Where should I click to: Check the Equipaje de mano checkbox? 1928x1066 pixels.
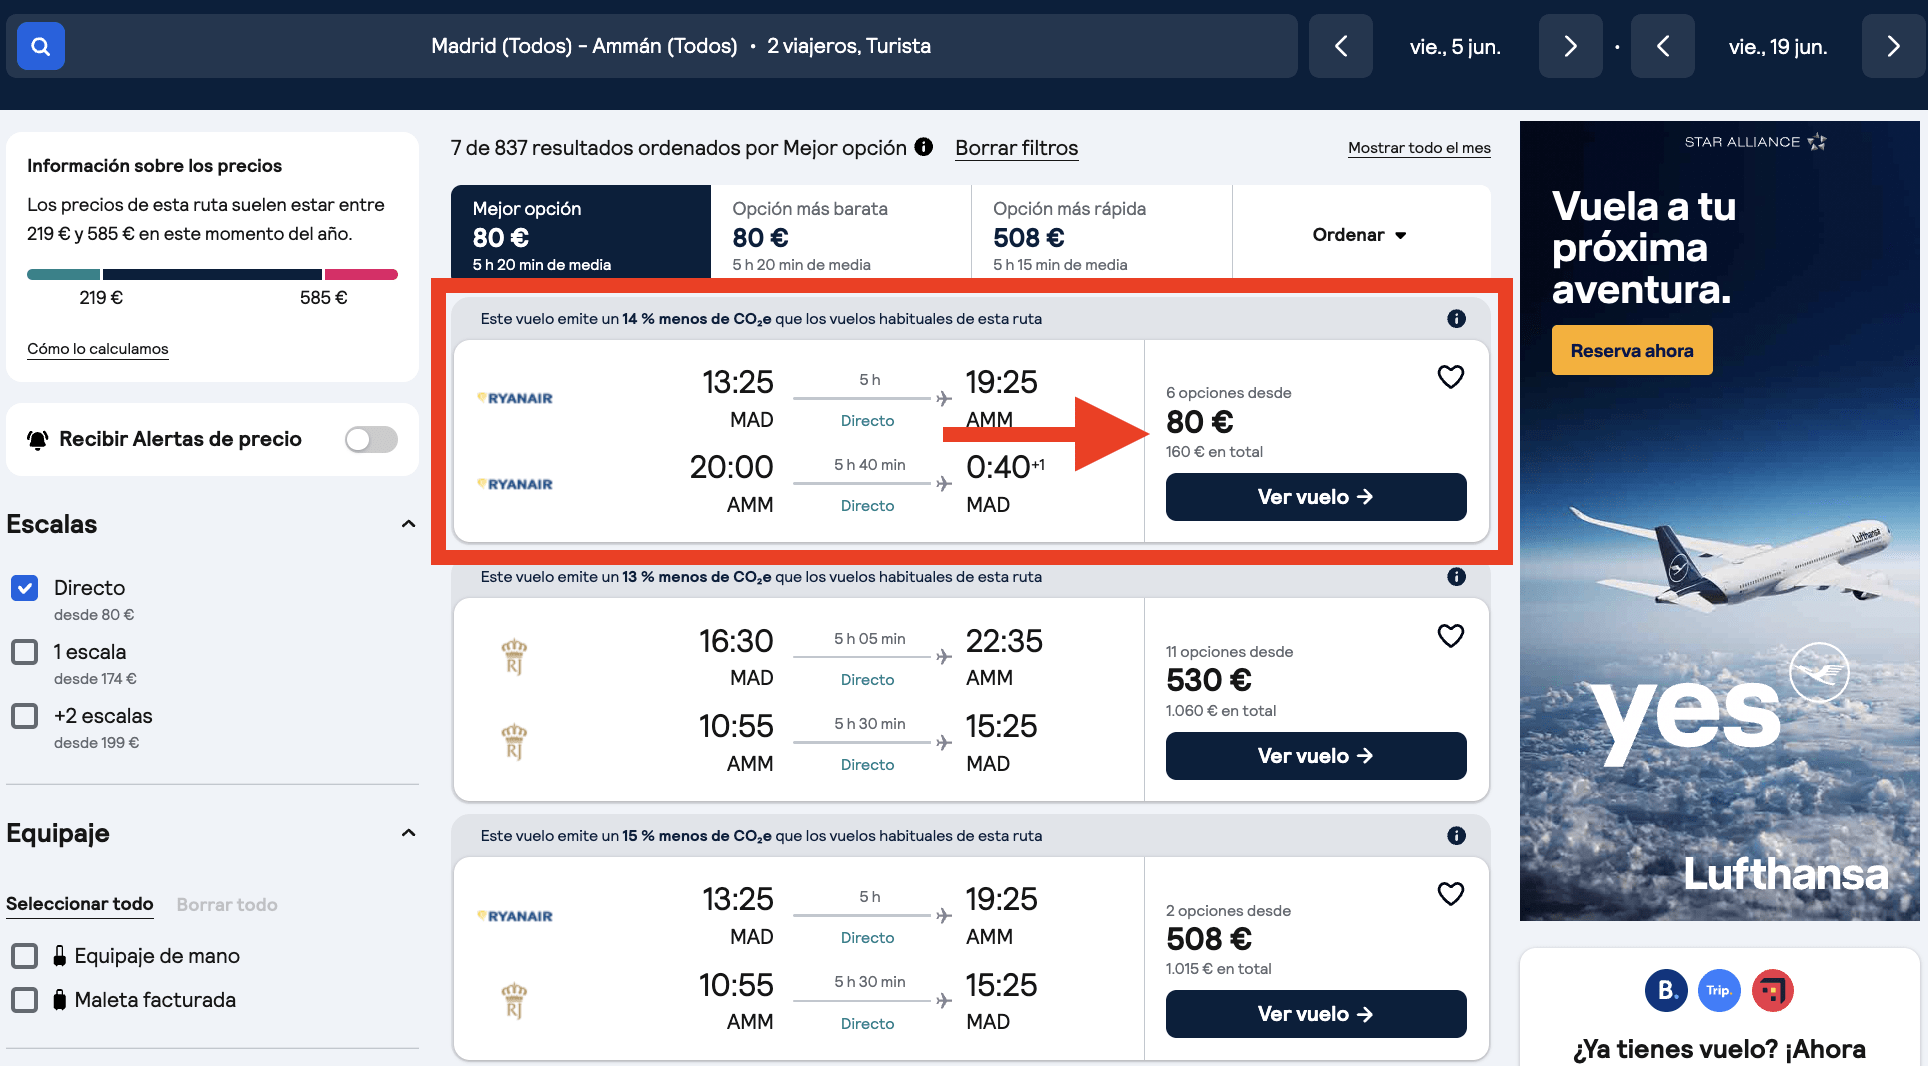click(x=24, y=956)
